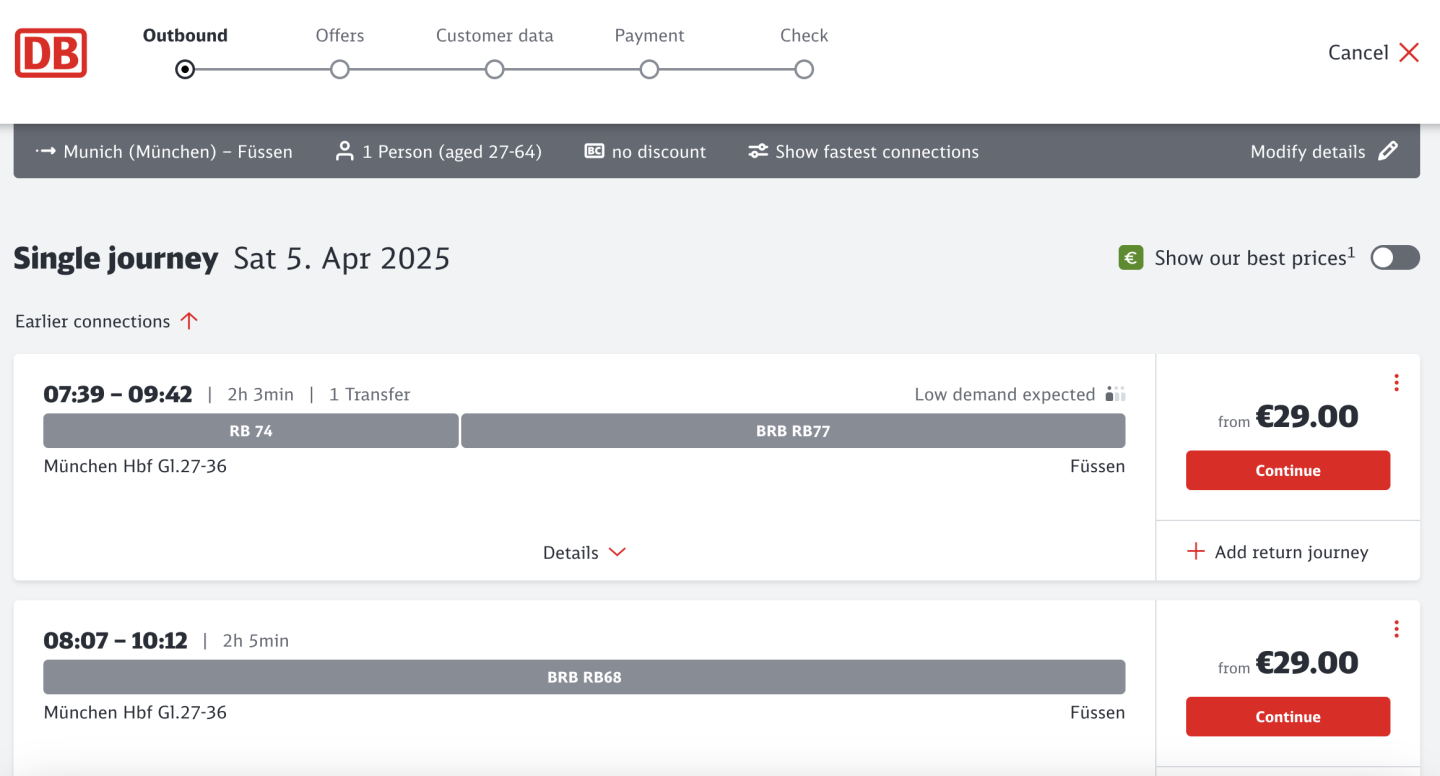Click the occupancy icon beside Low demand expected

point(1116,394)
